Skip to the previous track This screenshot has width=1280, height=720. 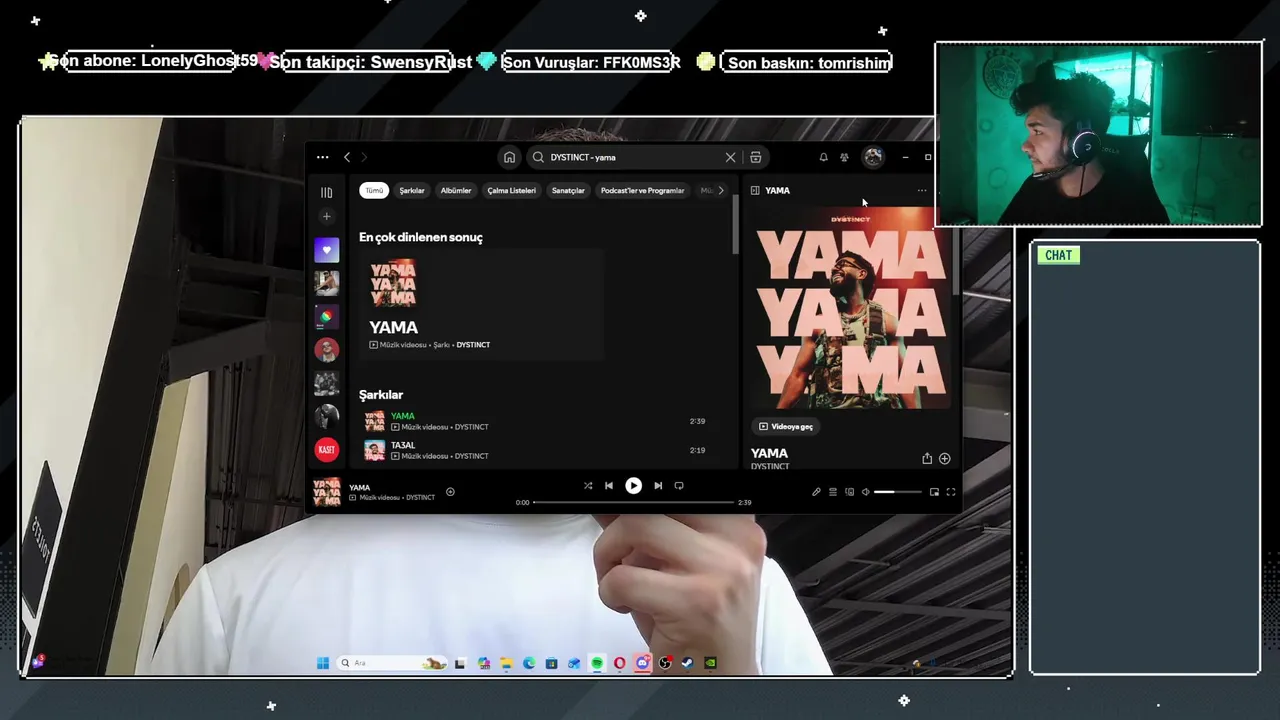click(609, 486)
